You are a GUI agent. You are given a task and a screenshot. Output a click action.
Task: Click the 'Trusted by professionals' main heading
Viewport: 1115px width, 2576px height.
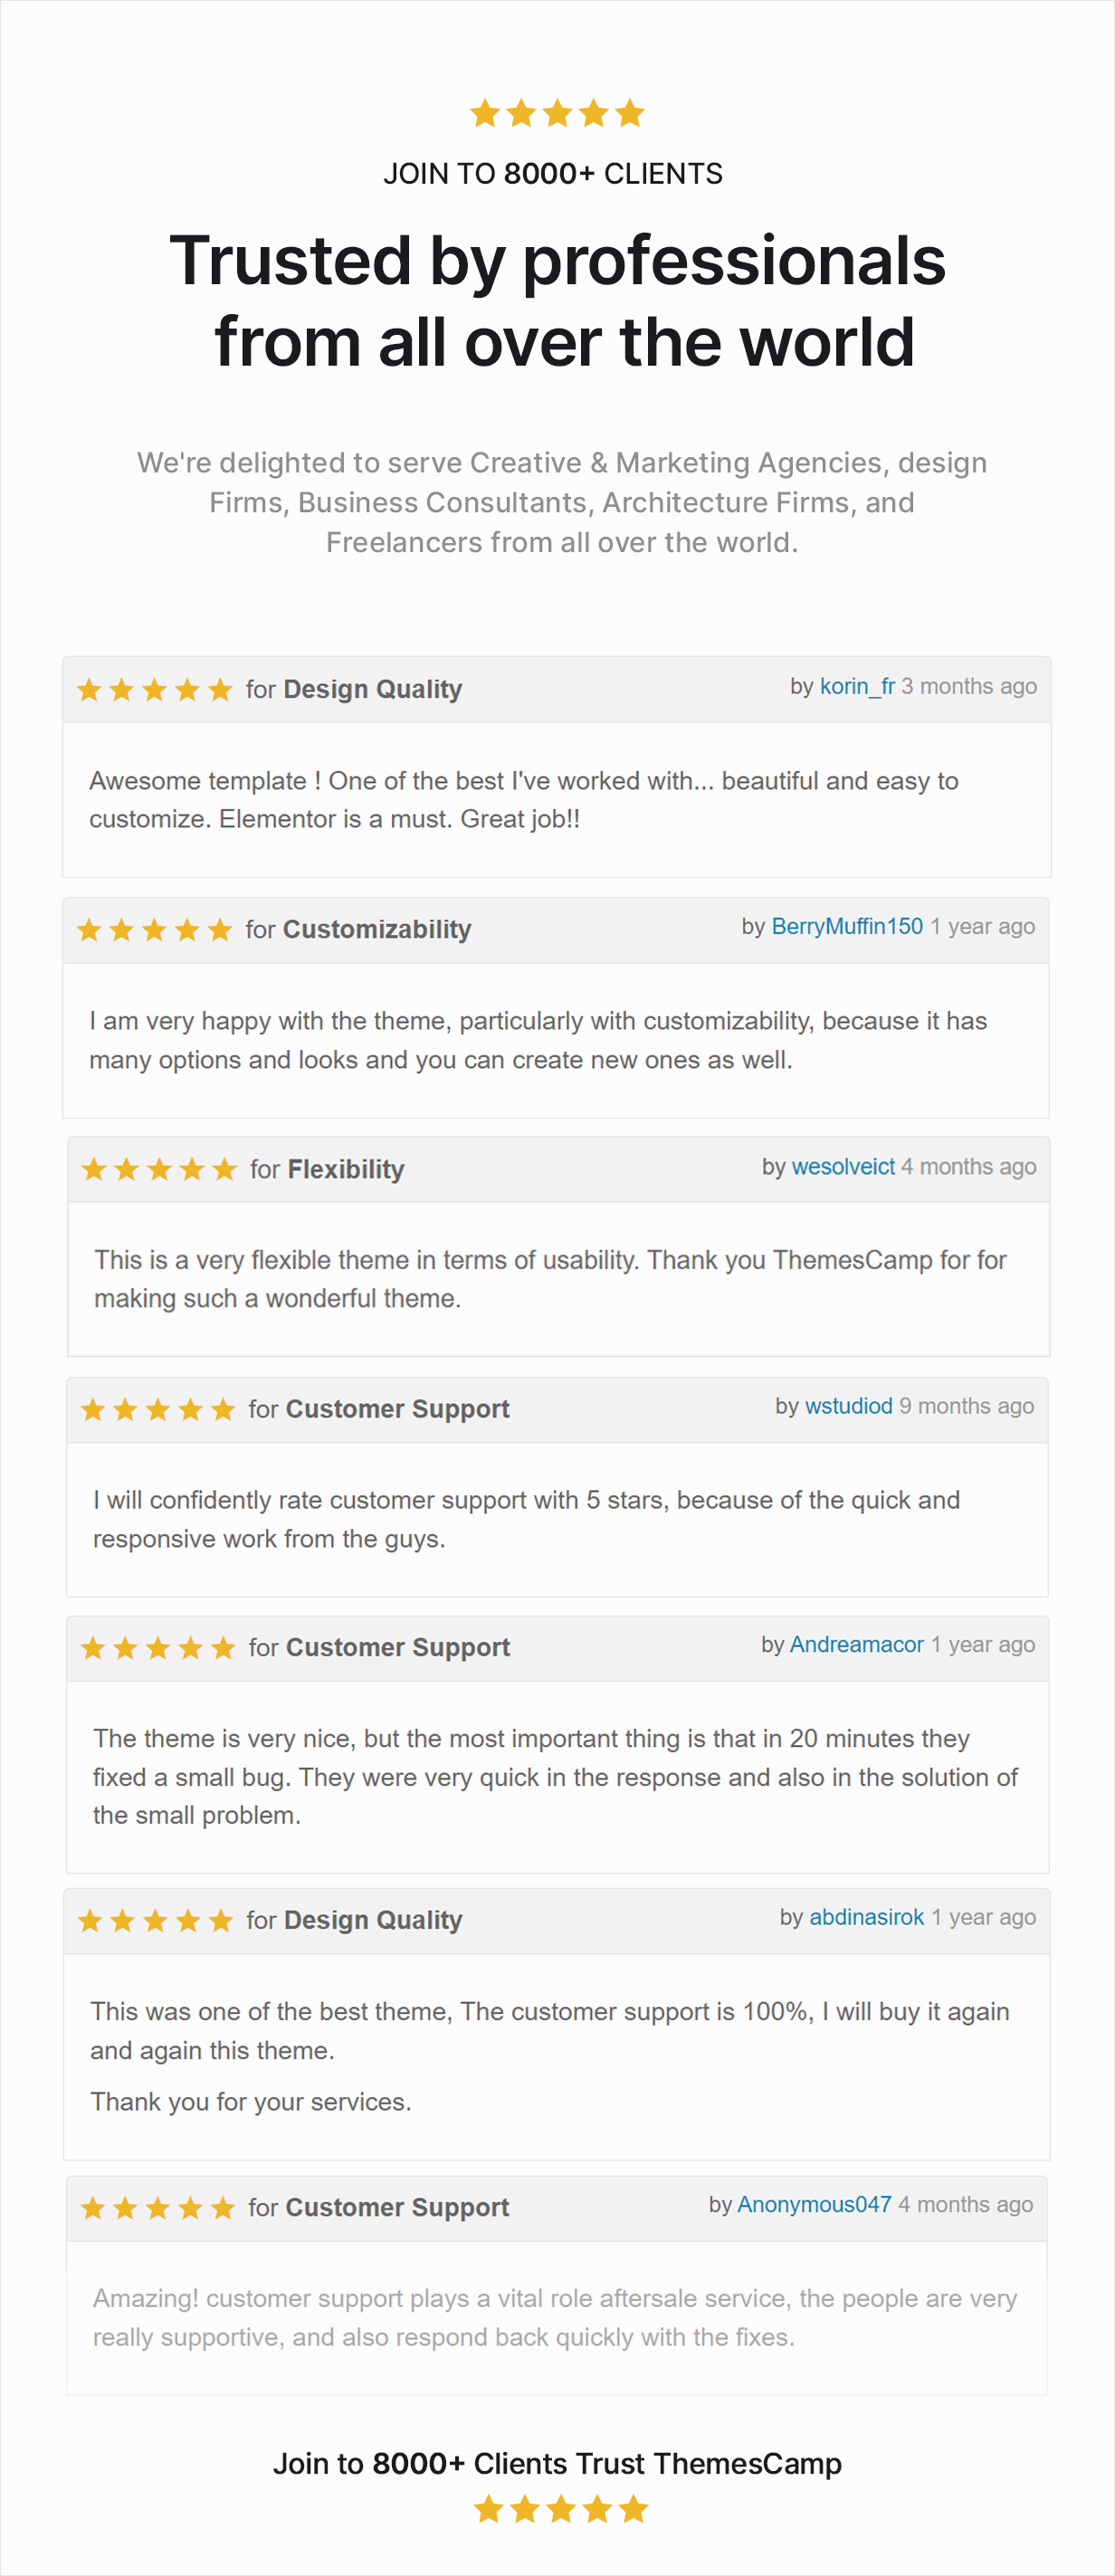pyautogui.click(x=557, y=300)
